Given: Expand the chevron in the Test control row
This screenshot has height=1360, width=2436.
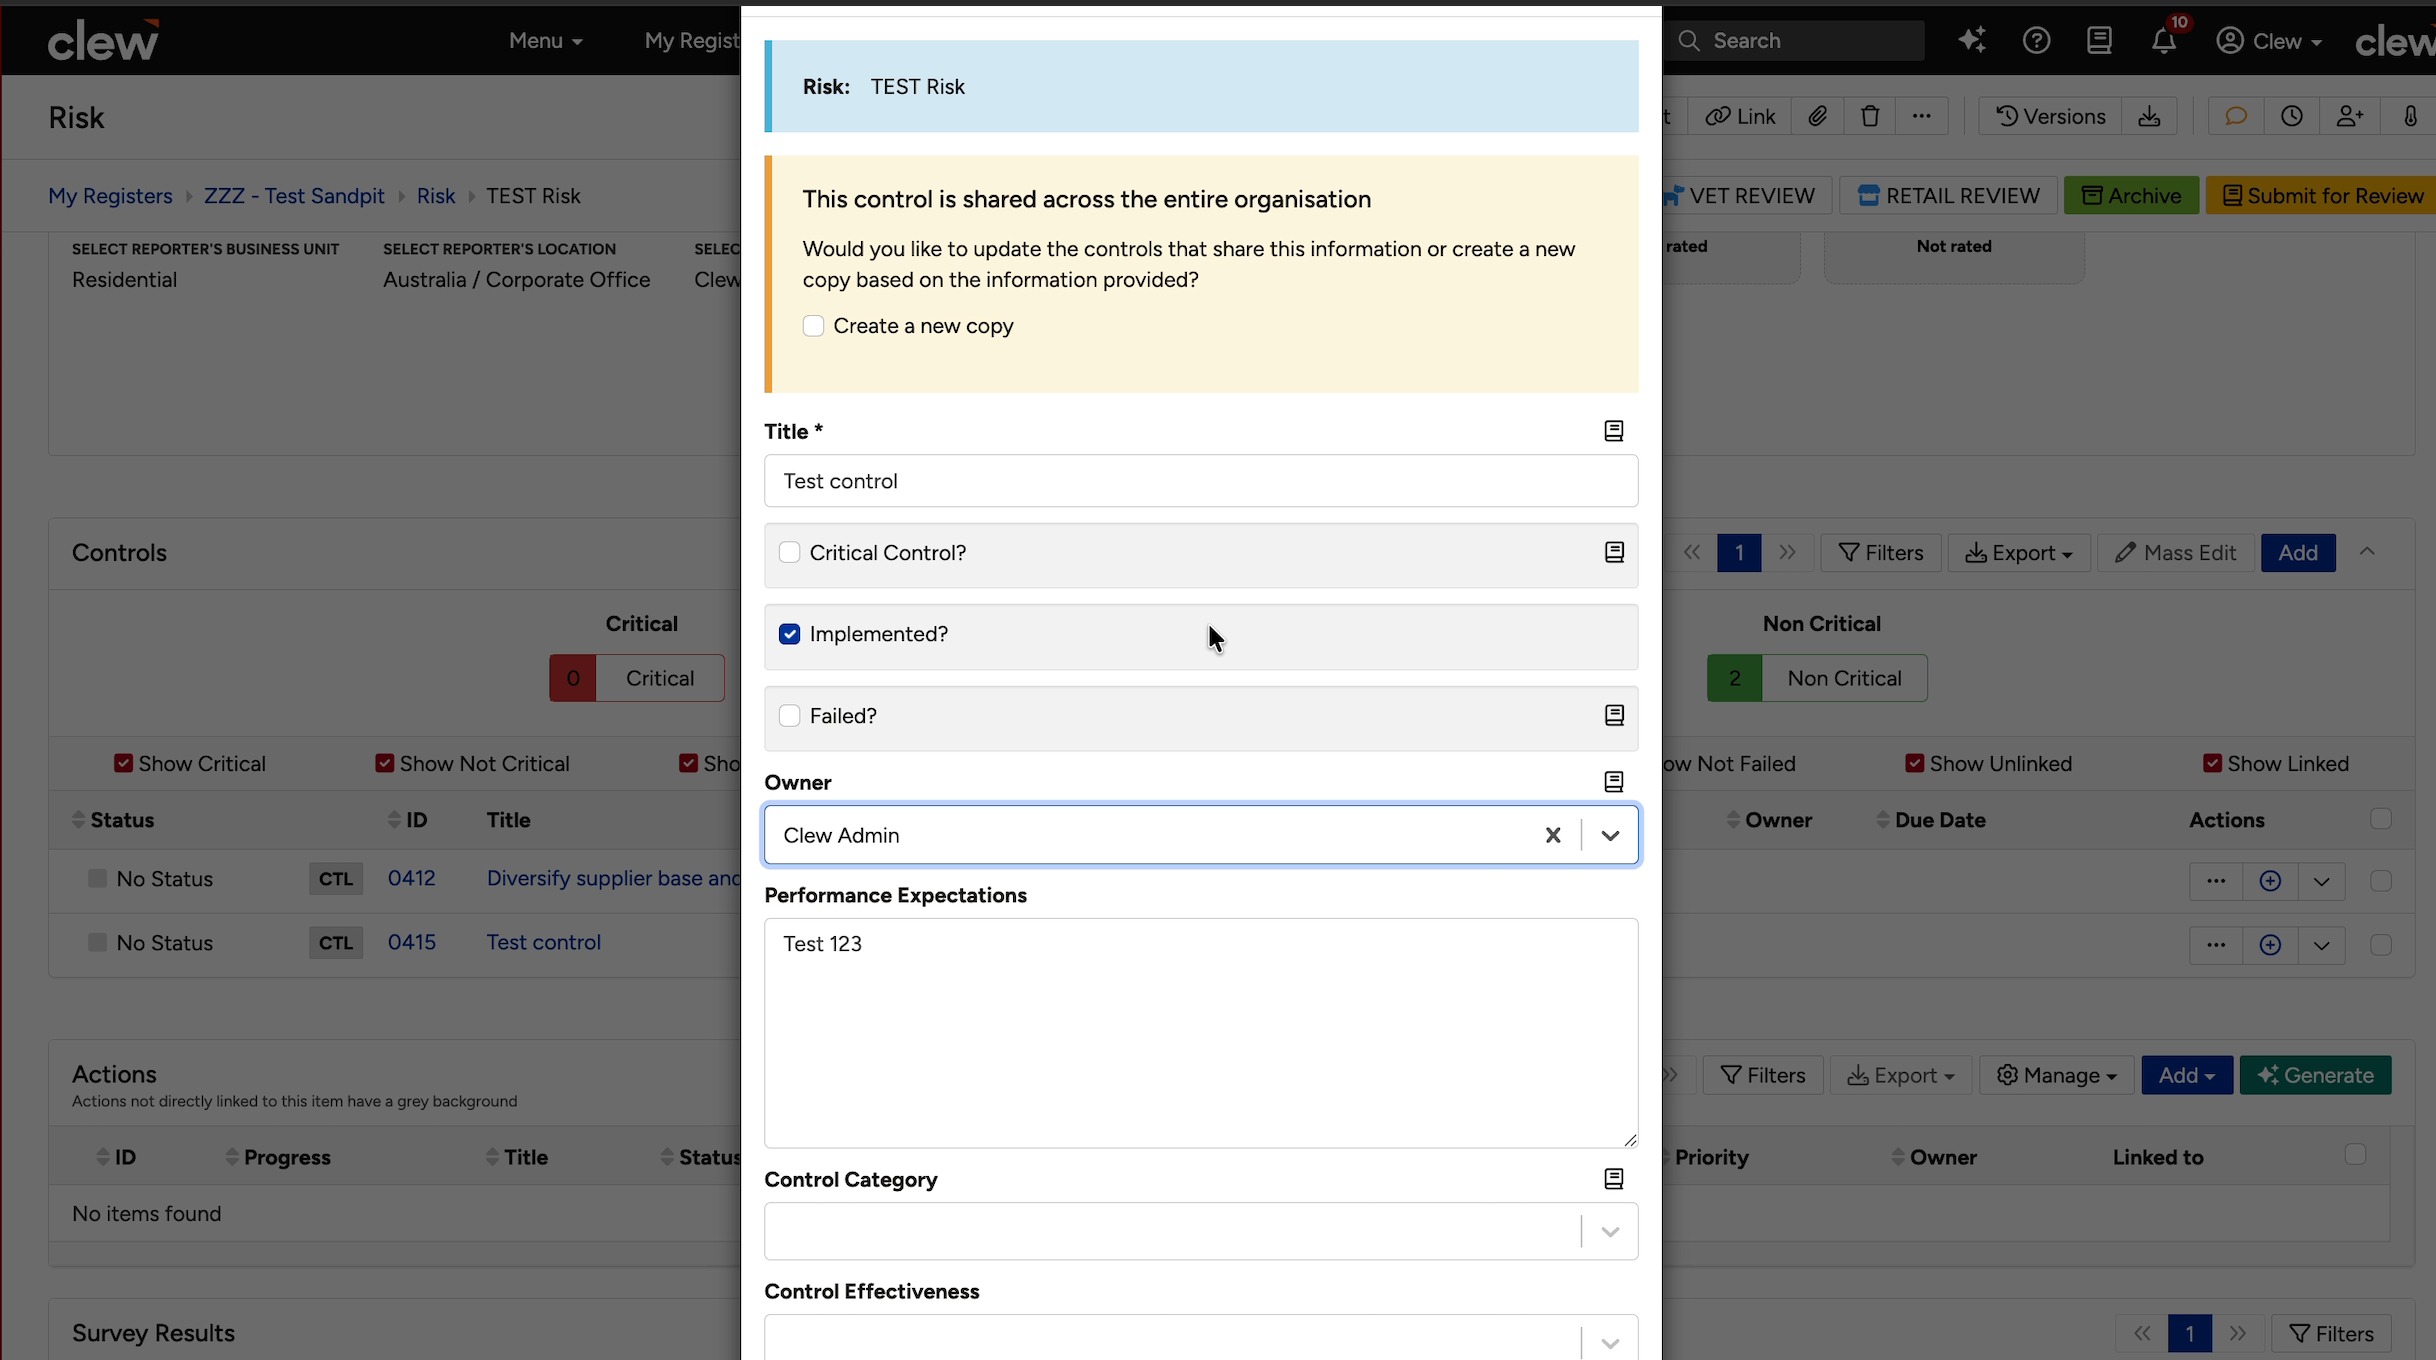Looking at the screenshot, I should coord(2321,945).
